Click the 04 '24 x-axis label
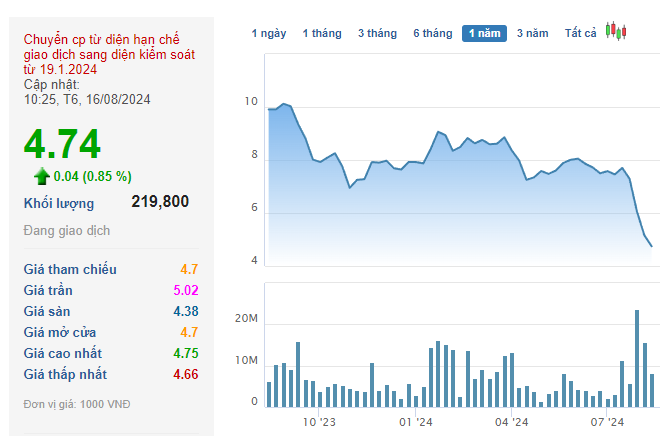672x436 pixels. pos(511,422)
